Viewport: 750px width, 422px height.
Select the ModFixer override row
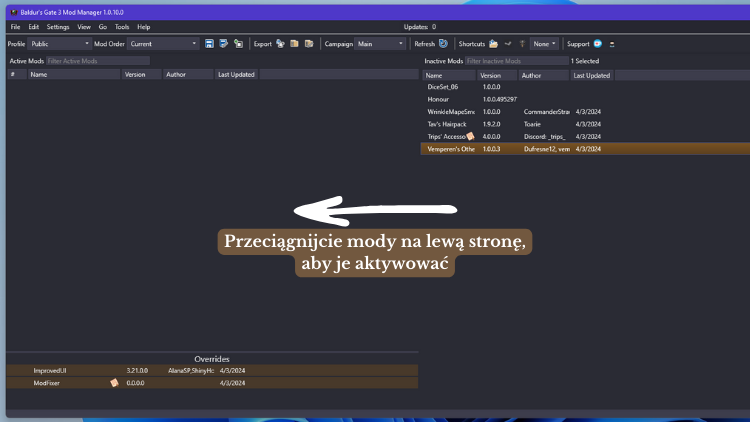(x=212, y=383)
